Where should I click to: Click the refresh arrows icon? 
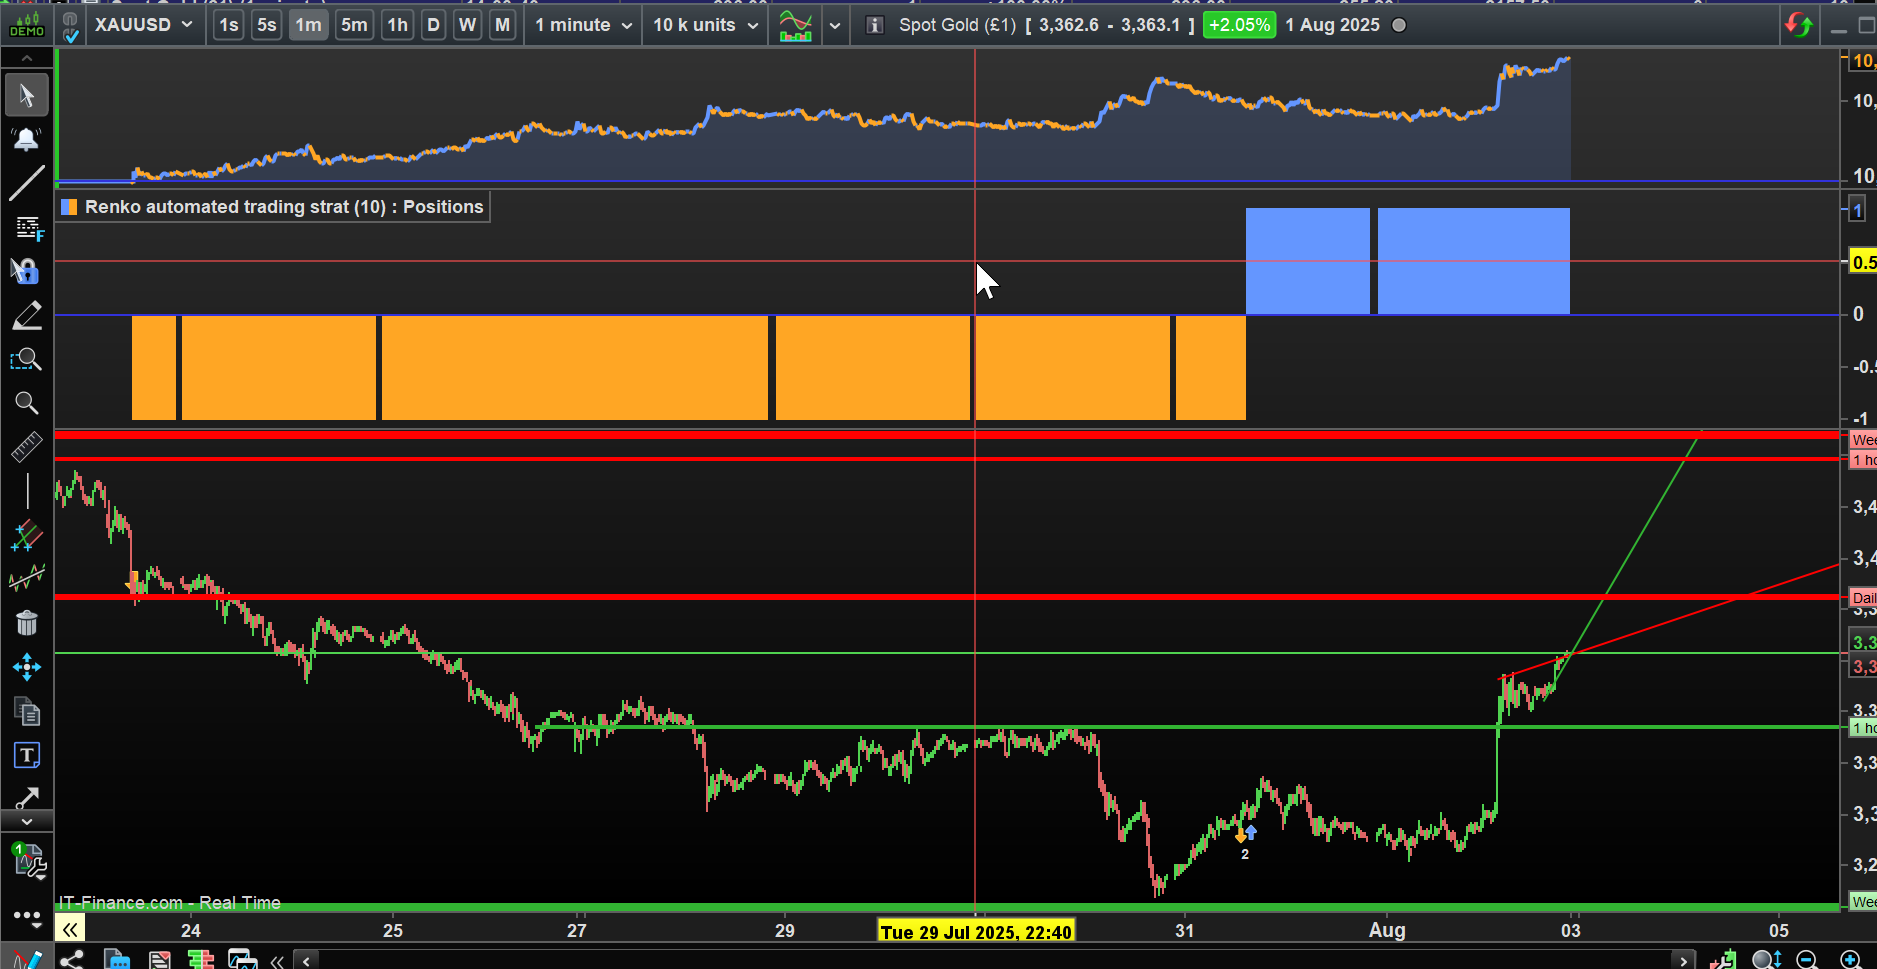click(1799, 25)
